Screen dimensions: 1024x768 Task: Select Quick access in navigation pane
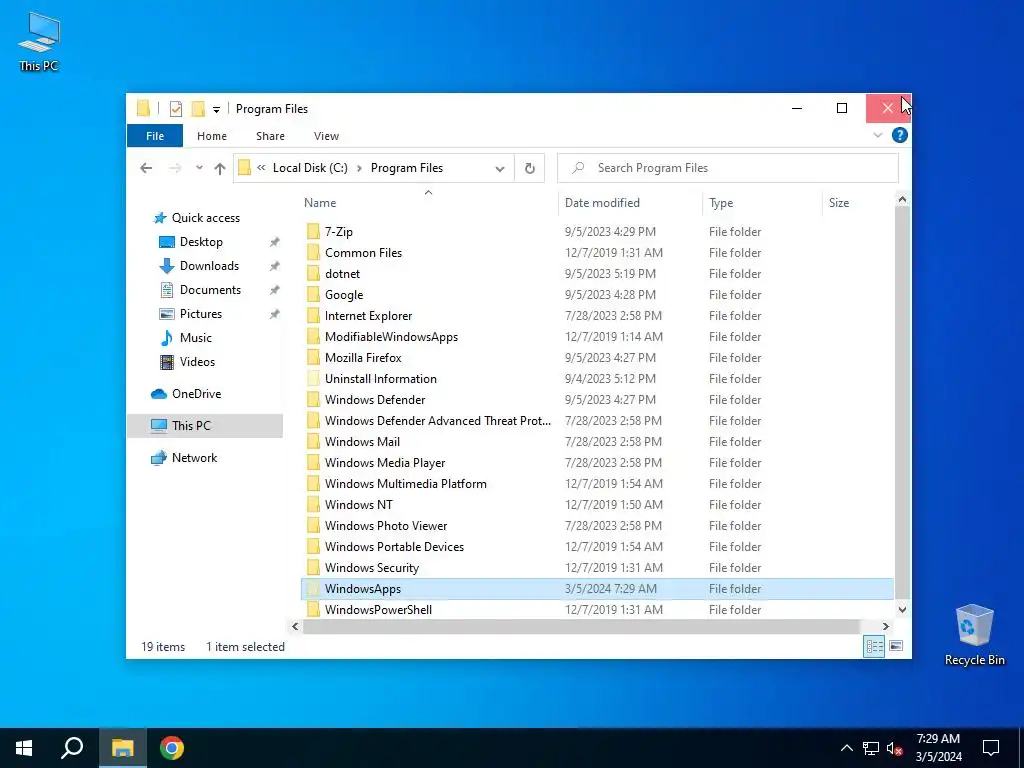click(x=205, y=218)
